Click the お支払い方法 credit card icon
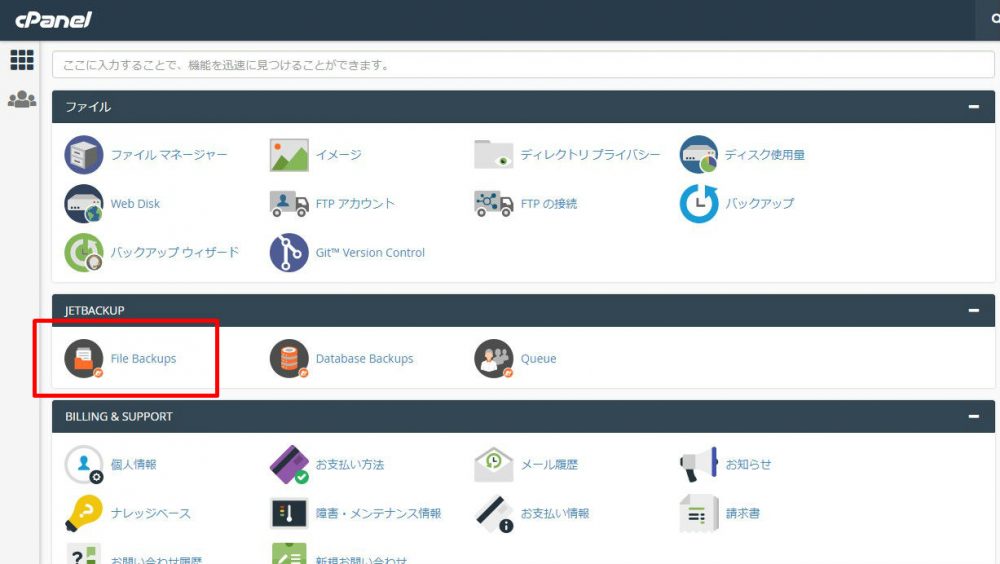 point(289,465)
